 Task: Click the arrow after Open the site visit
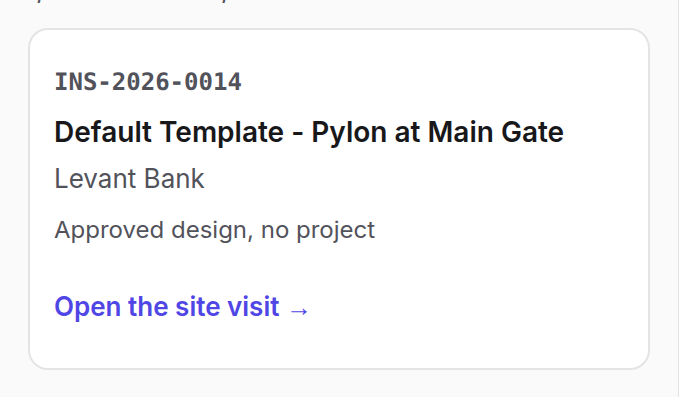click(299, 310)
